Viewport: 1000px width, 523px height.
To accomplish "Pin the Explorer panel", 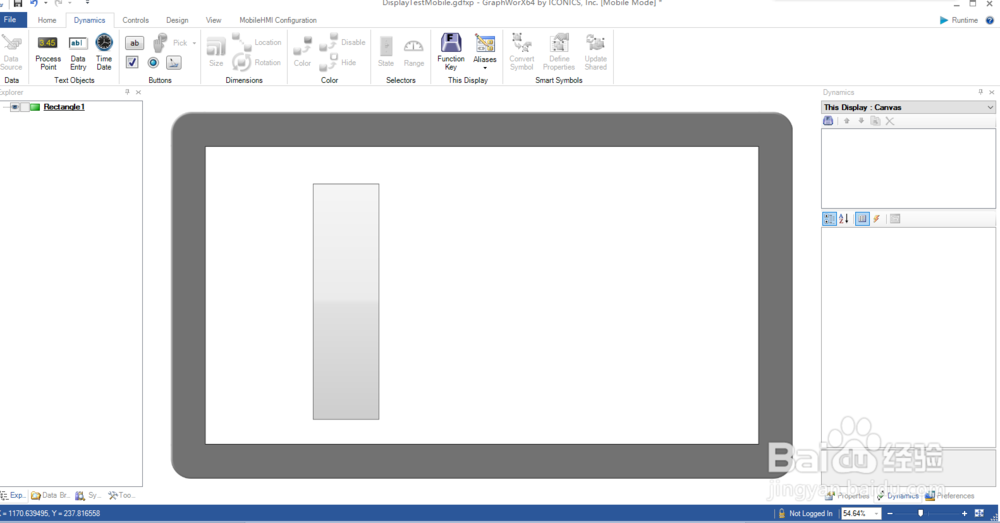I will pyautogui.click(x=127, y=92).
